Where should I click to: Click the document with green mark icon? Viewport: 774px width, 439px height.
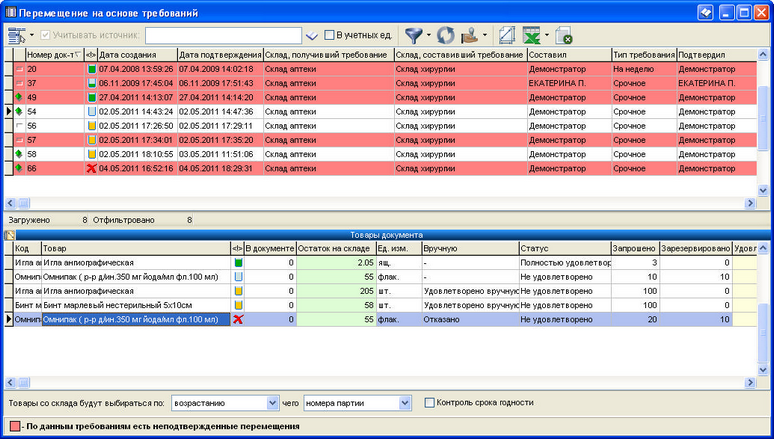click(563, 35)
